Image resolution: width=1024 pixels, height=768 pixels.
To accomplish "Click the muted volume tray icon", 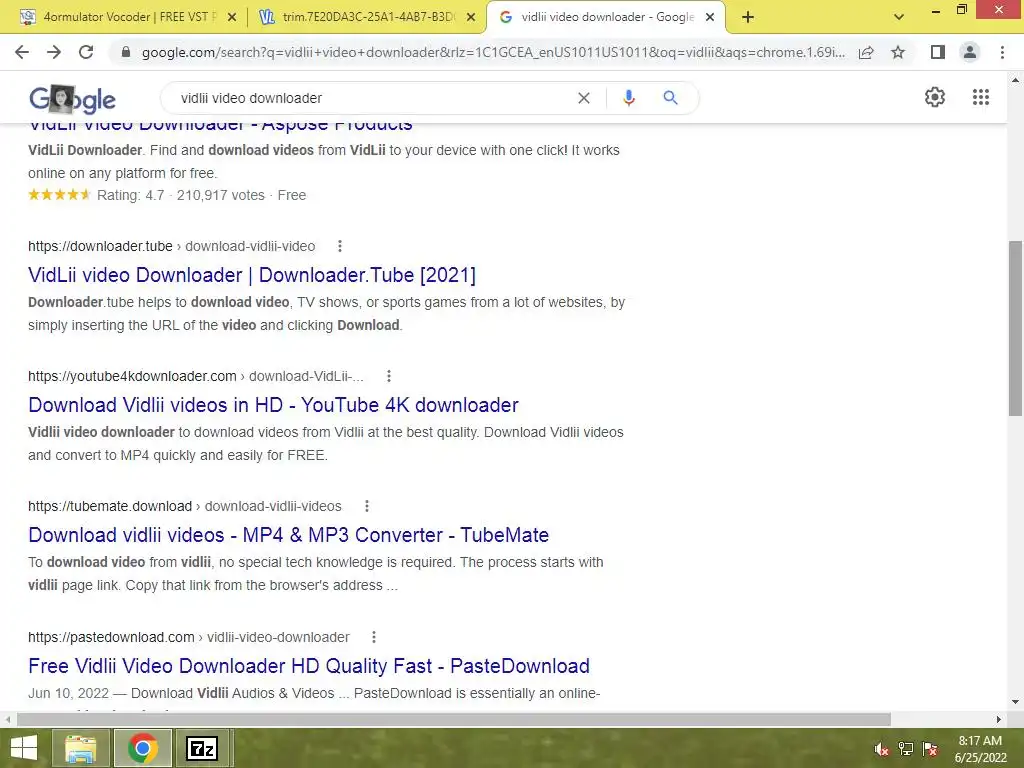I will (x=881, y=749).
